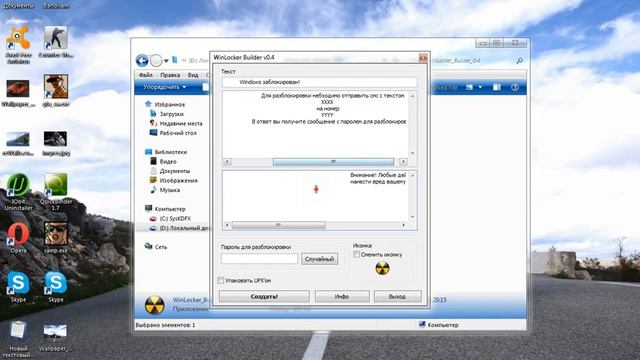Select the new text document desktop icon

click(x=18, y=339)
